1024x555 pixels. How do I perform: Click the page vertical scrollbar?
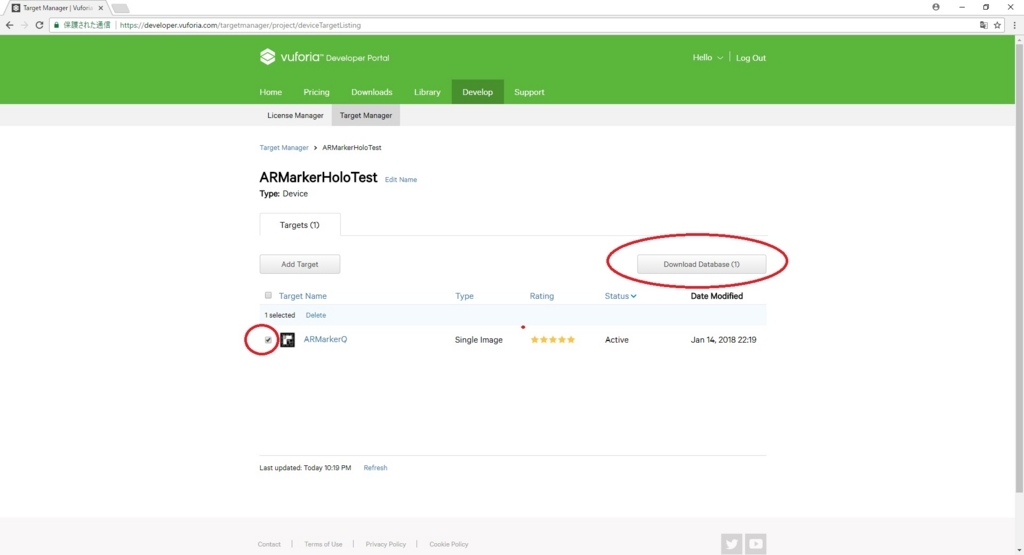tap(1019, 268)
